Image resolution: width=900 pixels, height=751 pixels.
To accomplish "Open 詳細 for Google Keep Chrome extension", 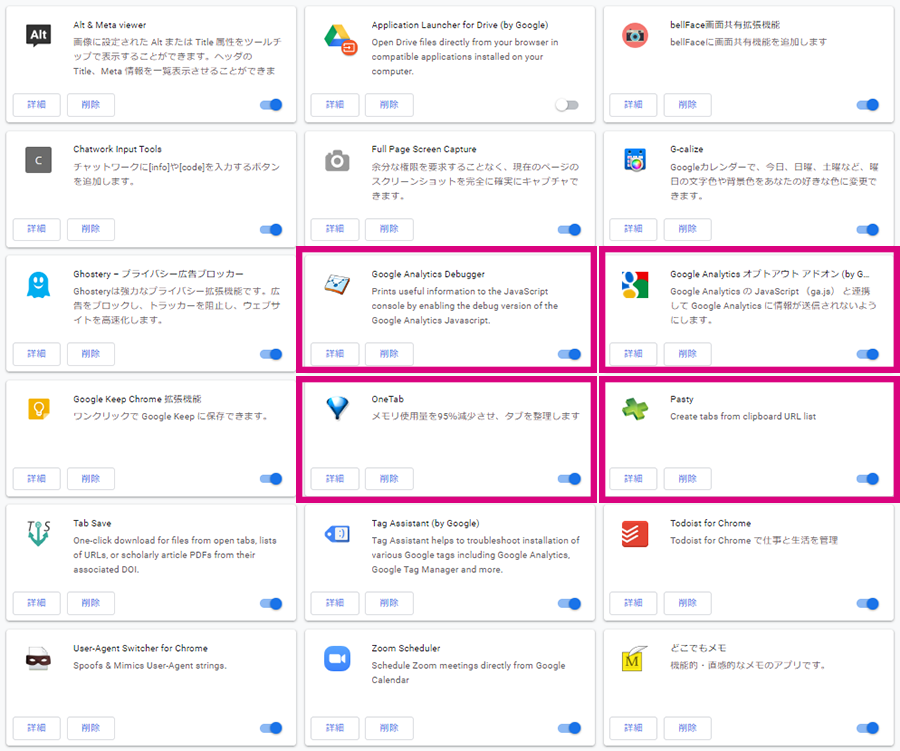I will (x=37, y=478).
